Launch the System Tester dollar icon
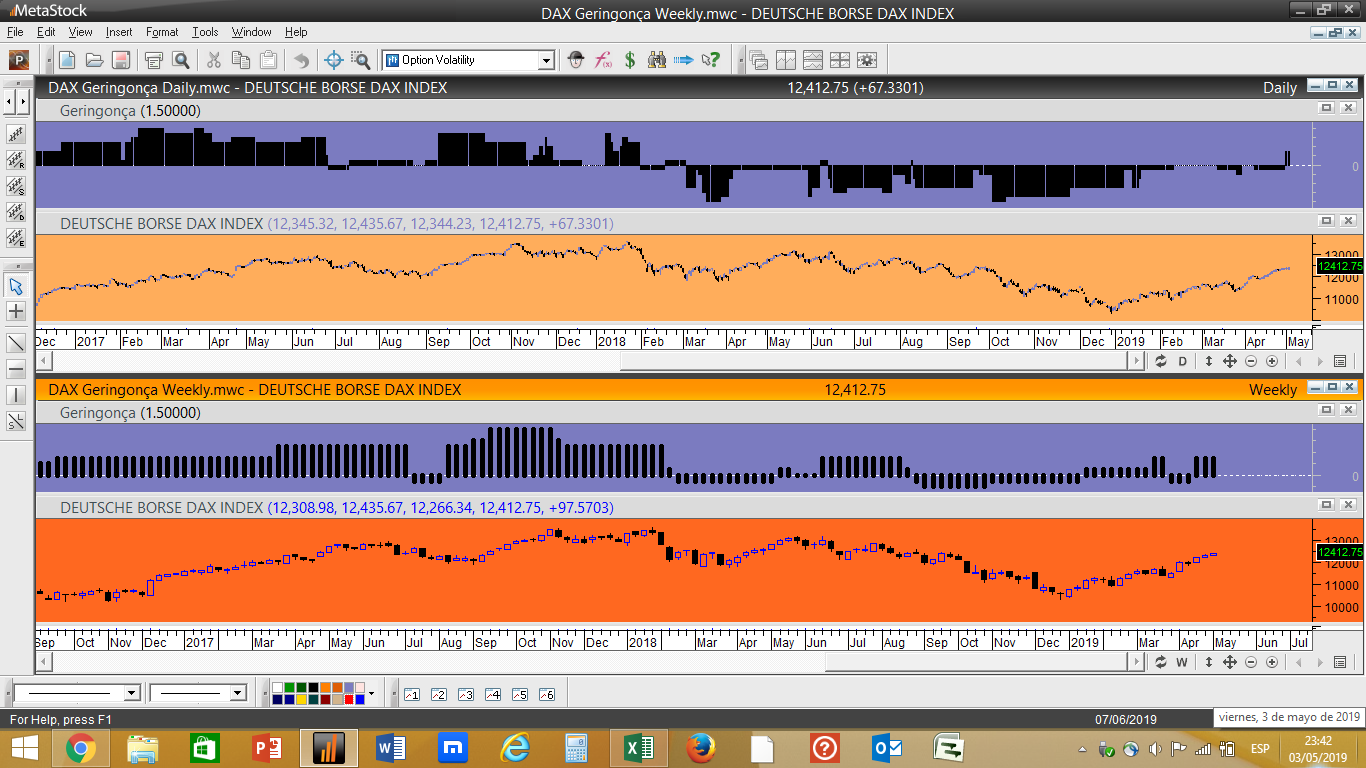The width and height of the screenshot is (1366, 768). pyautogui.click(x=630, y=60)
